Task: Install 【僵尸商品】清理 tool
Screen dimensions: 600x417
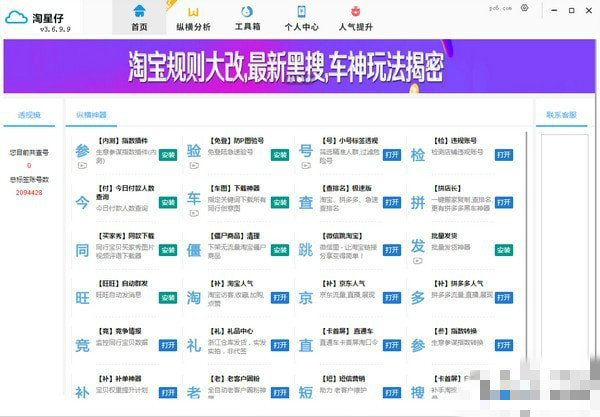Action: [x=280, y=250]
